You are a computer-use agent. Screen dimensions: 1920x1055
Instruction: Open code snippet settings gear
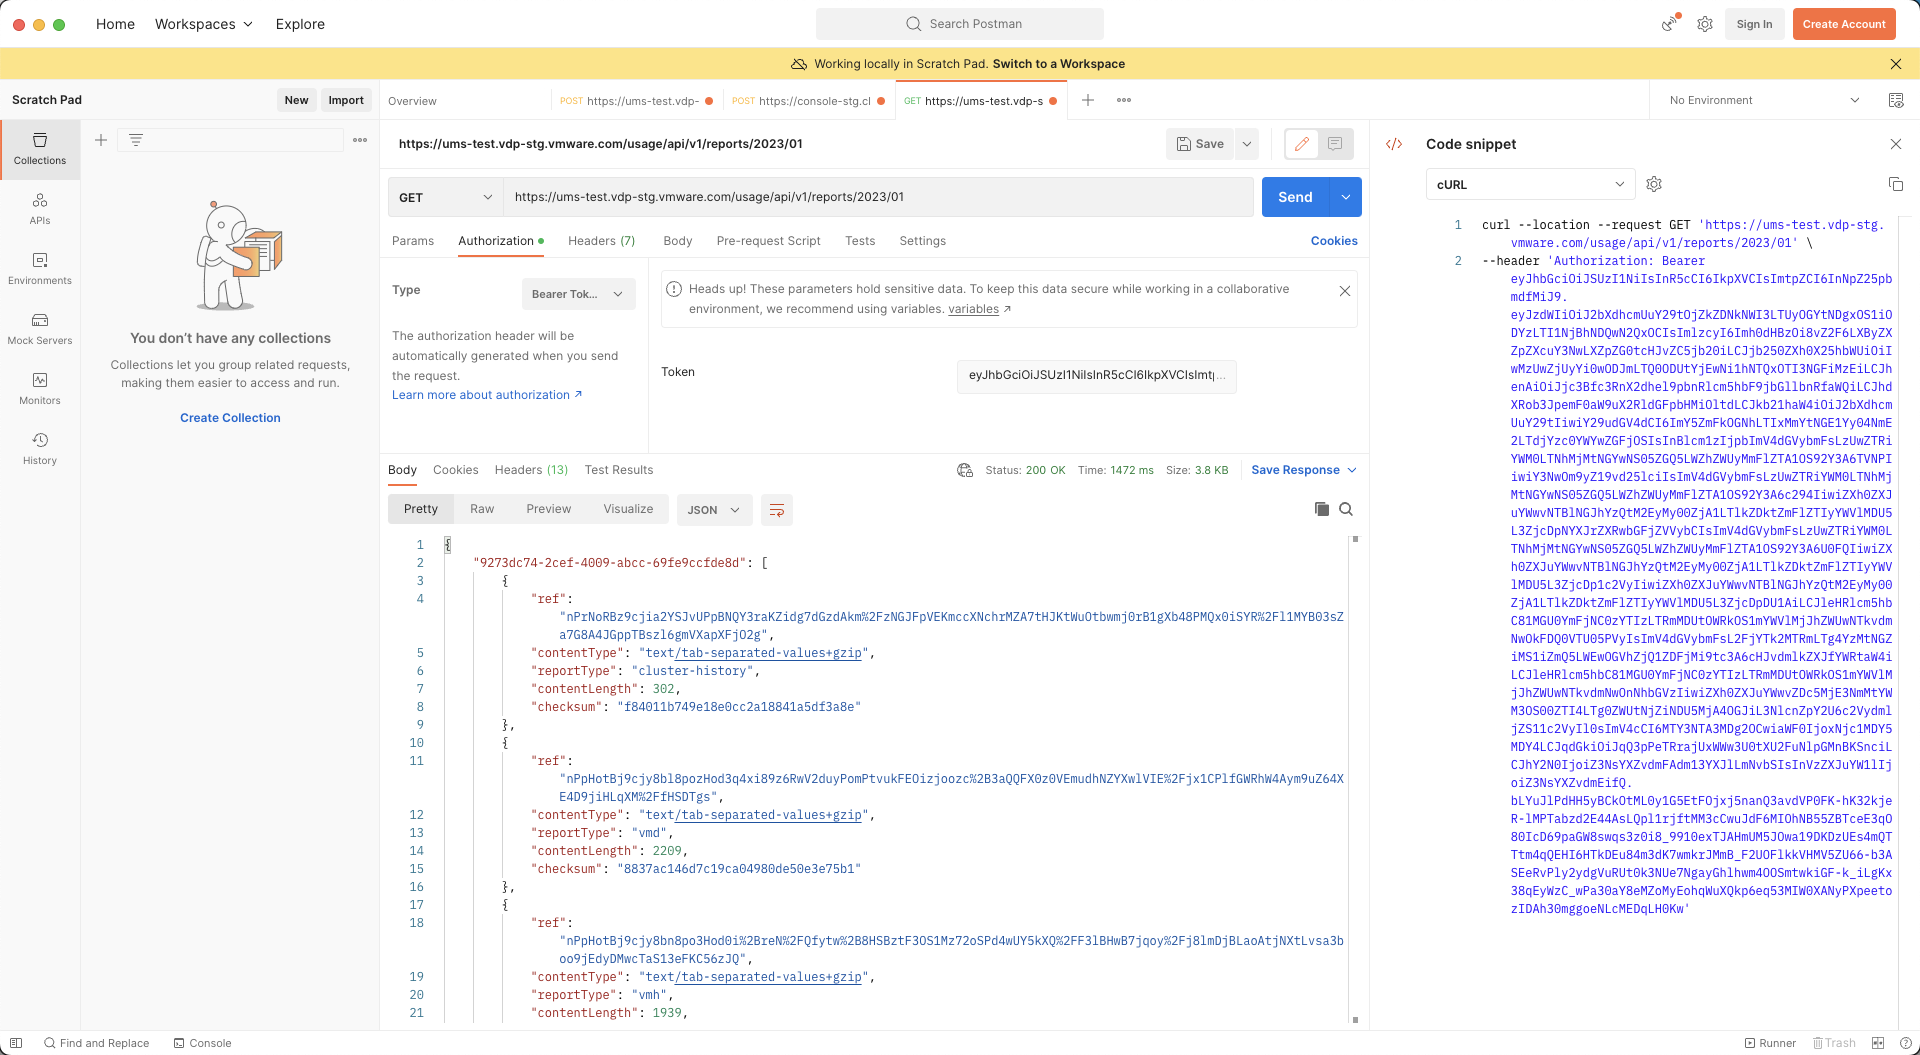point(1654,184)
